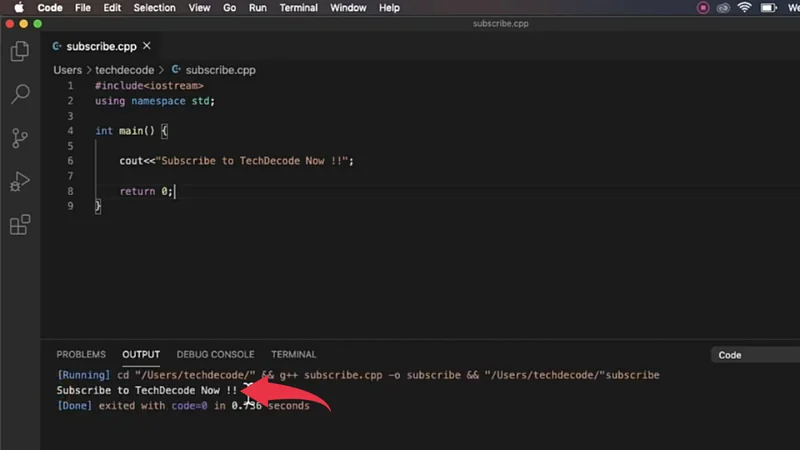Switch to the TERMINAL panel tab
The height and width of the screenshot is (450, 800).
293,354
